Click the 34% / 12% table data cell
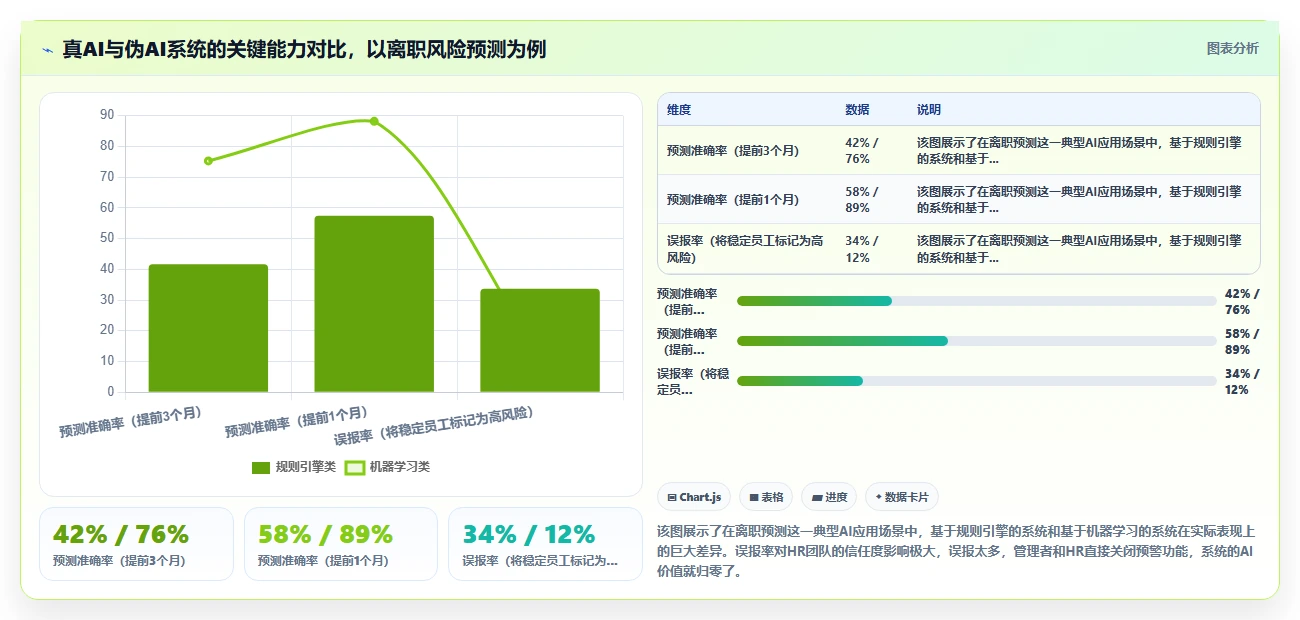Screen dimensions: 1300x620 click(x=872, y=249)
